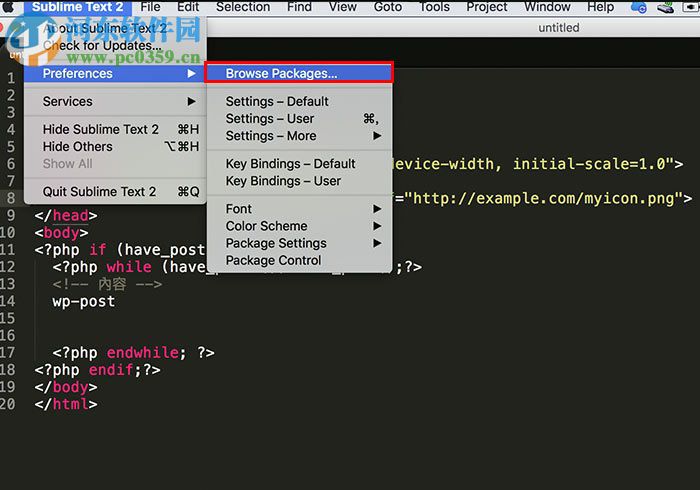700x490 pixels.
Task: Open the Find menu
Action: click(x=299, y=7)
